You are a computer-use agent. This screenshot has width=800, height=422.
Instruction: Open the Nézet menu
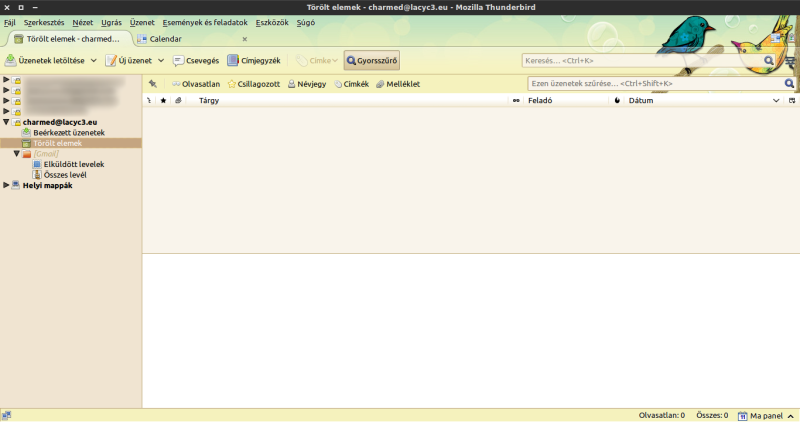coord(83,22)
